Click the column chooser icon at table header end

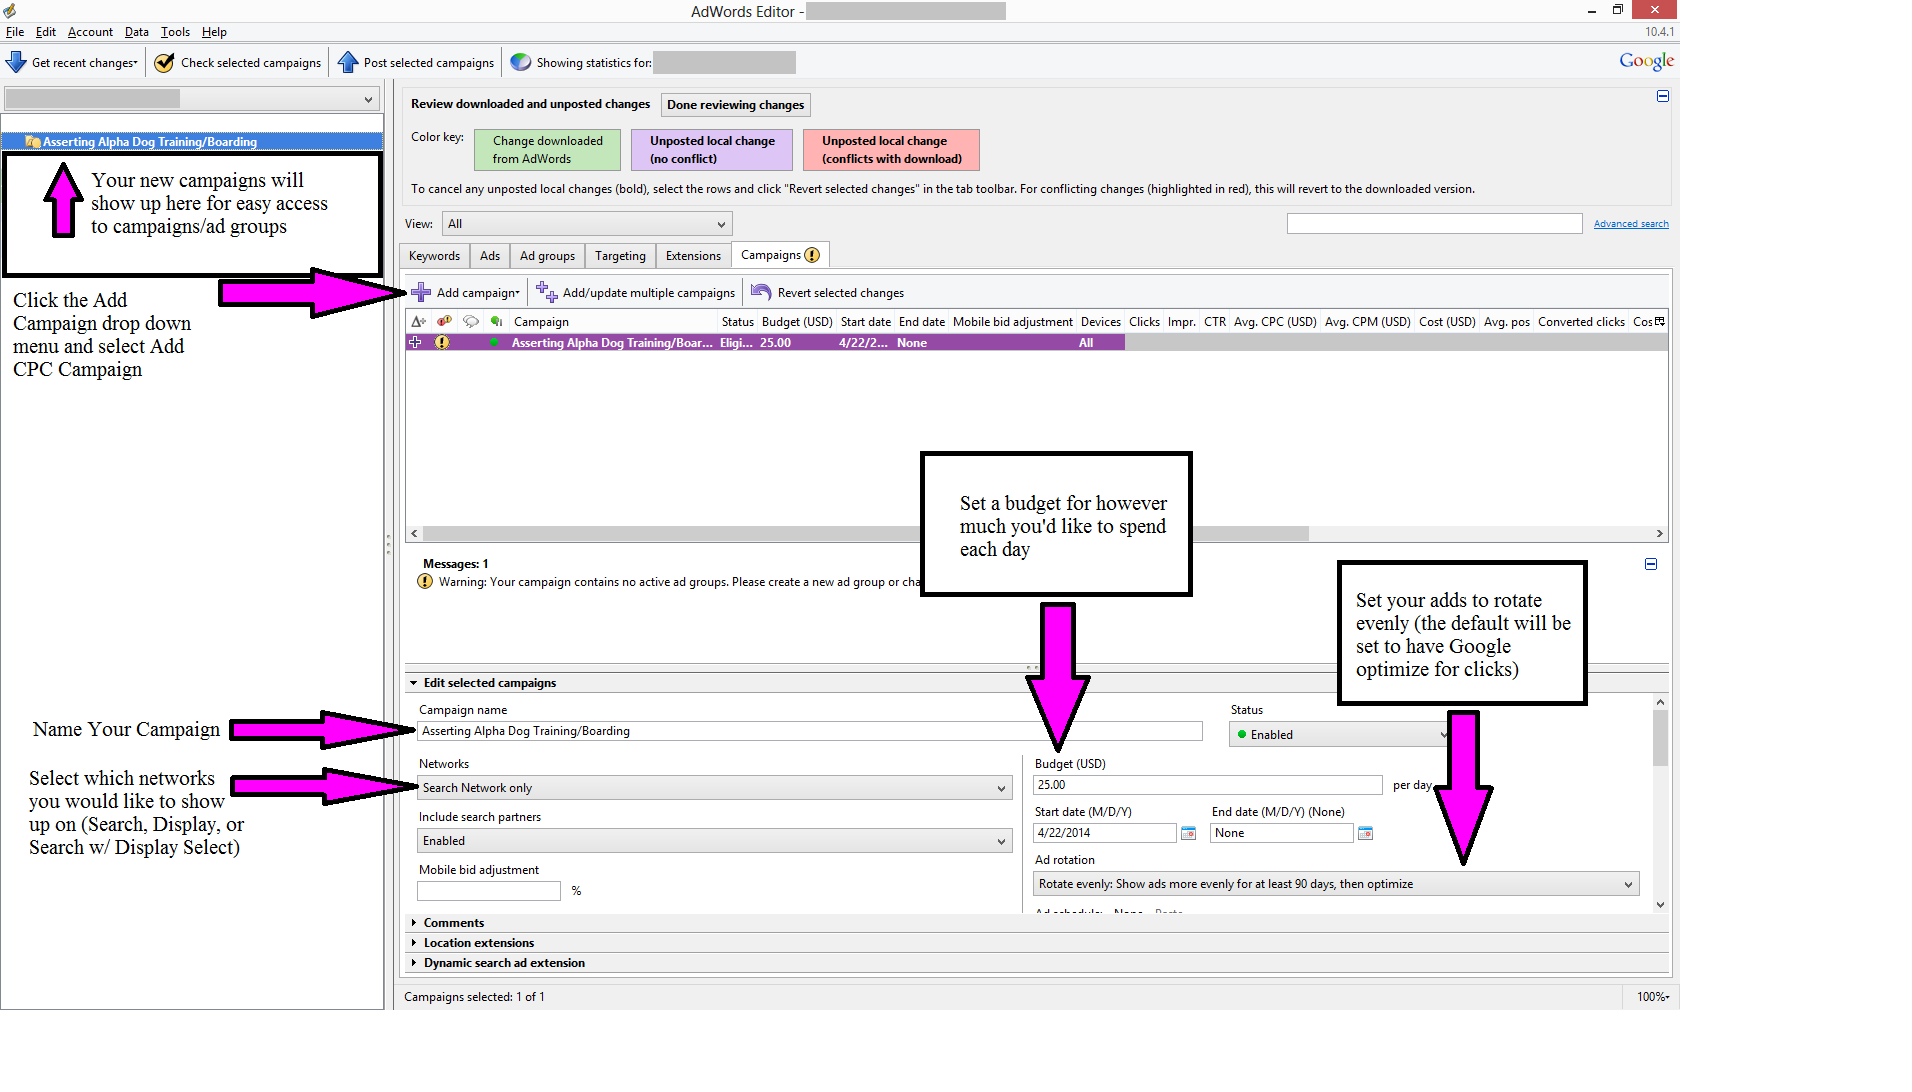click(1660, 321)
